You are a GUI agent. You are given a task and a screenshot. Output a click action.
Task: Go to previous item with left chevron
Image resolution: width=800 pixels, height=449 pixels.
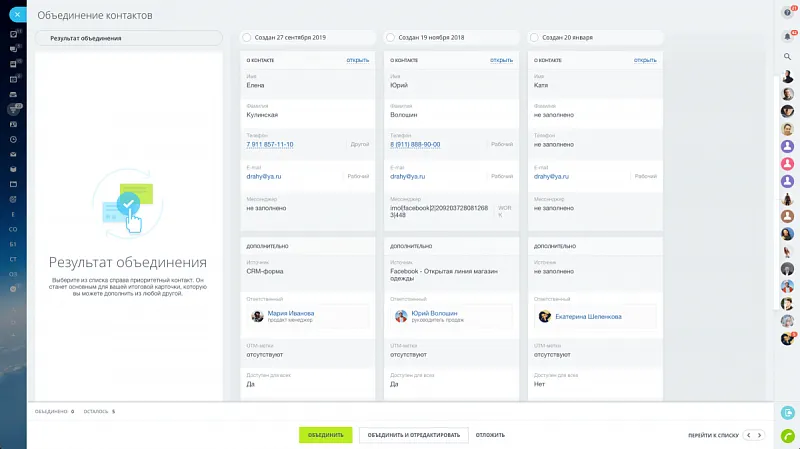click(748, 435)
